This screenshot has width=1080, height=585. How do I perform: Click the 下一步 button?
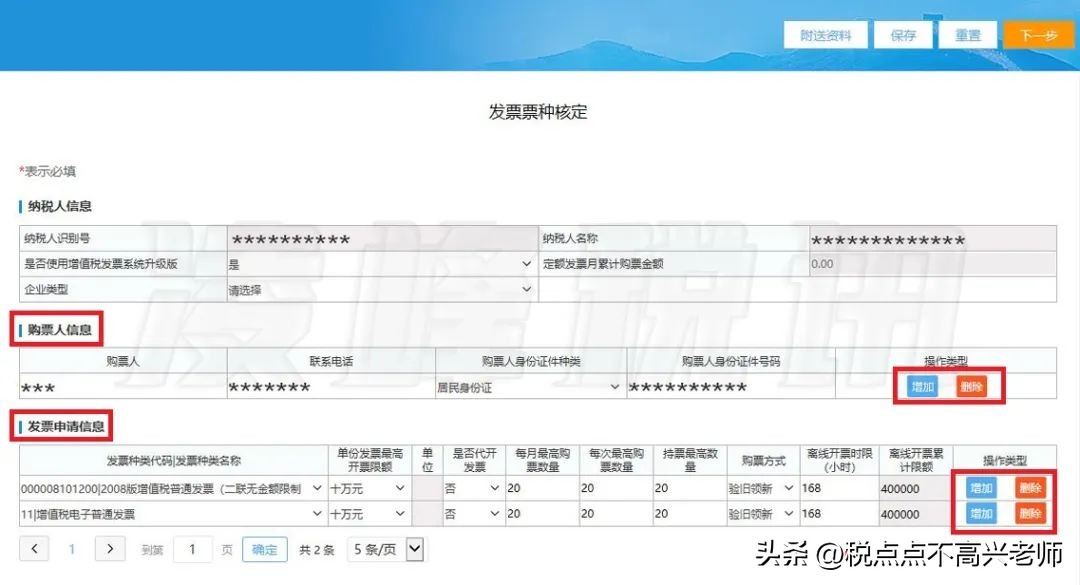pos(1039,33)
